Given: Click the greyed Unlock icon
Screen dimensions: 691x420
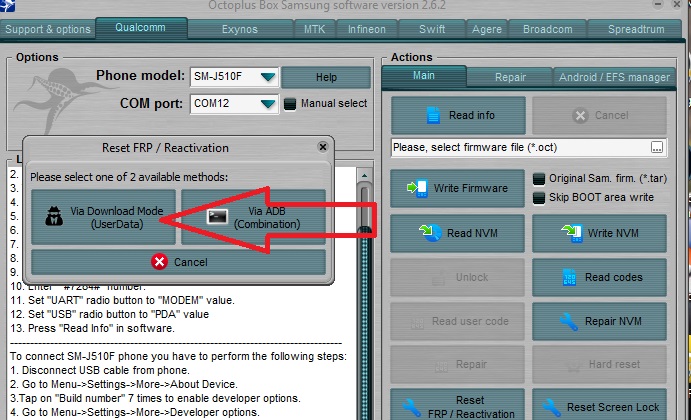Looking at the screenshot, I should click(439, 278).
